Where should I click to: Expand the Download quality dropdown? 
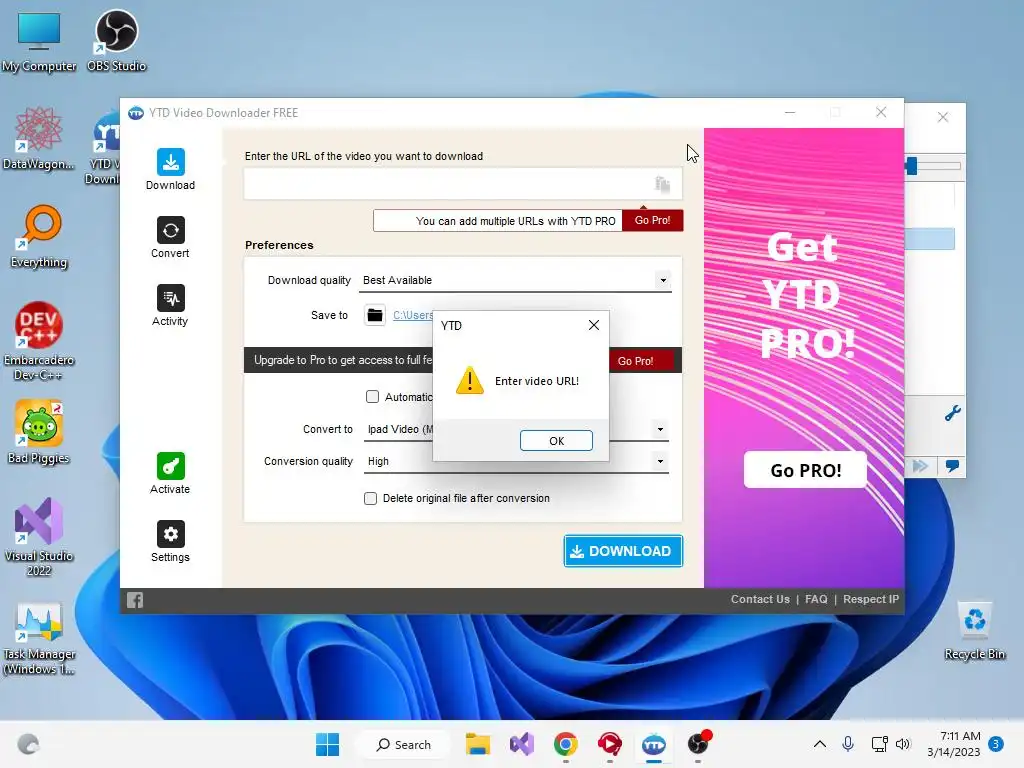click(x=663, y=280)
